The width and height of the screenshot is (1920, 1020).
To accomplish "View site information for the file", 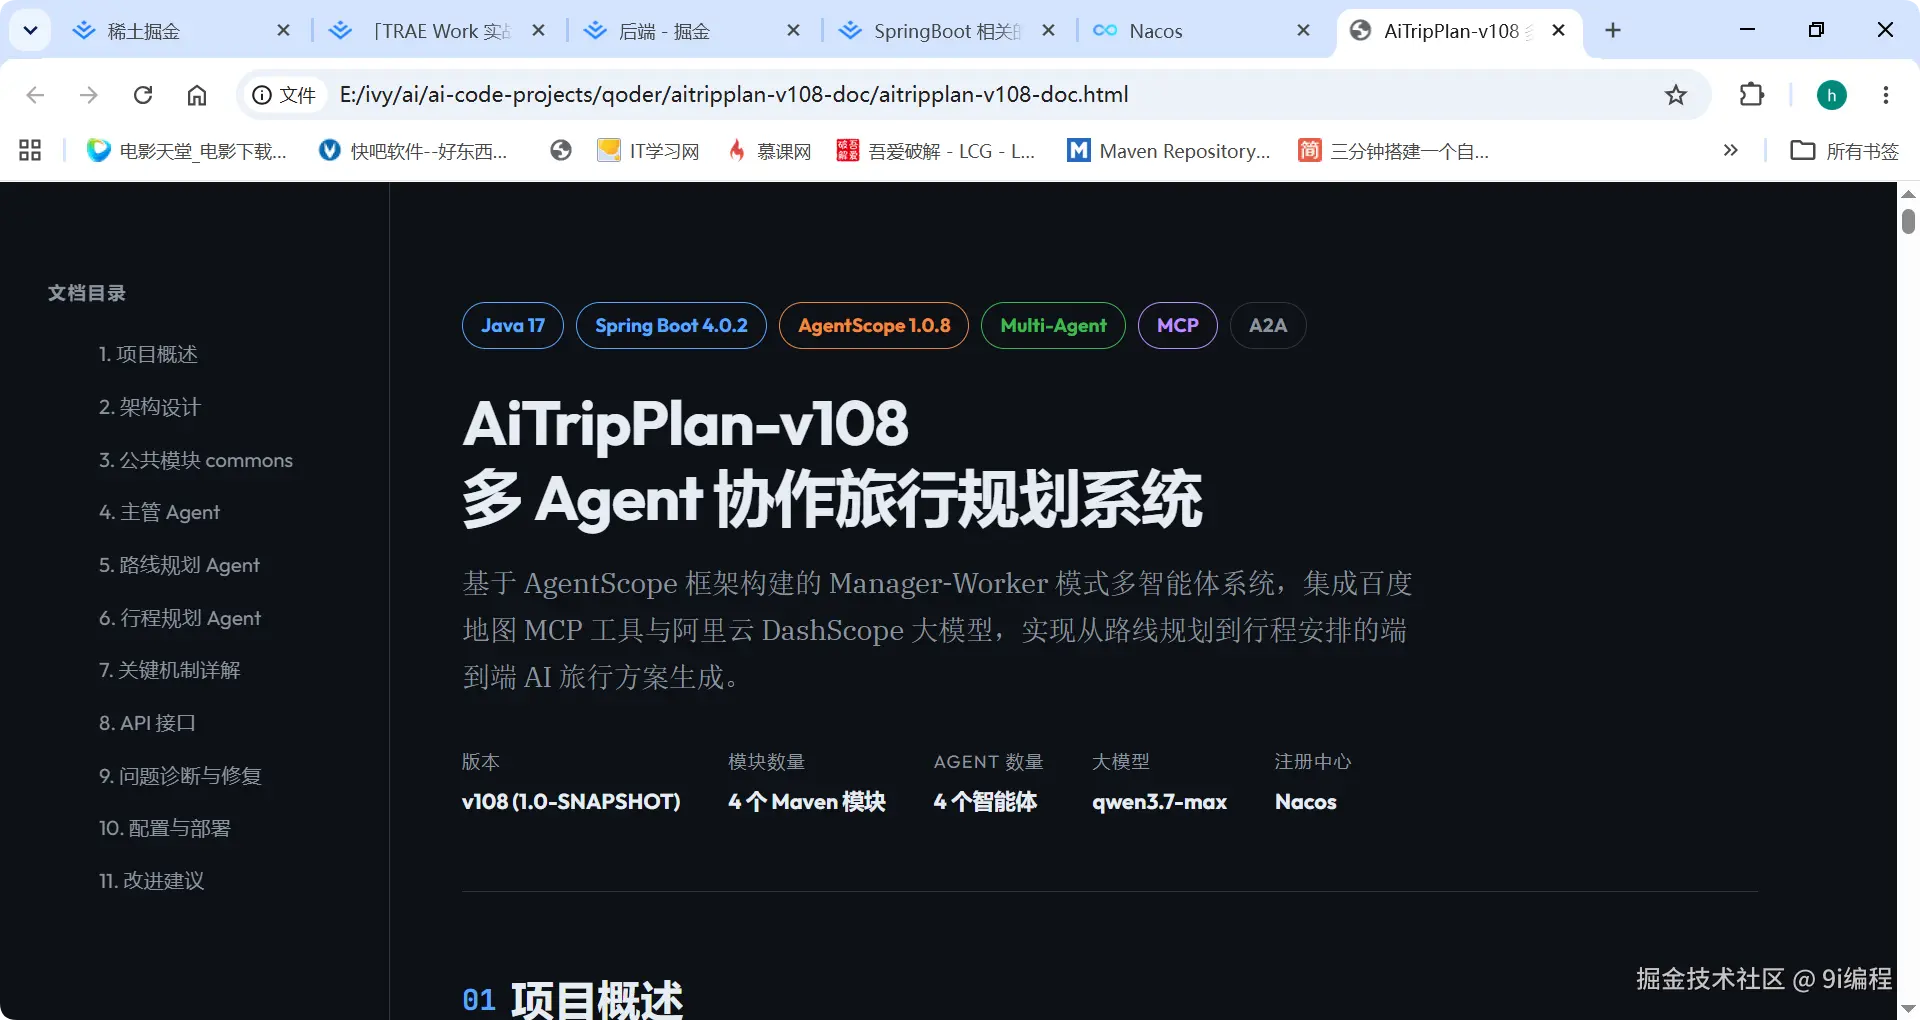I will [x=284, y=95].
